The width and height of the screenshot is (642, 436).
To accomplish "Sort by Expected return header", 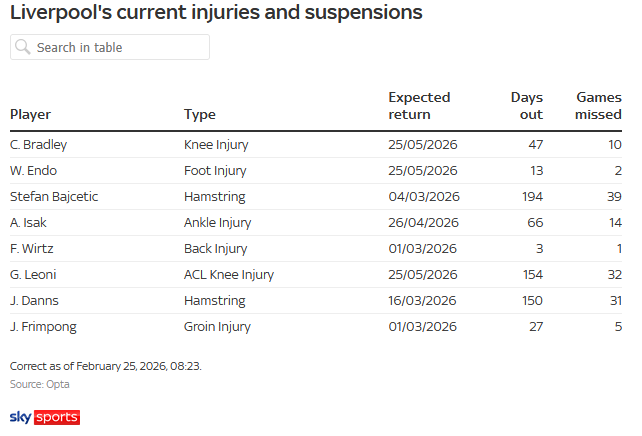I will point(419,106).
